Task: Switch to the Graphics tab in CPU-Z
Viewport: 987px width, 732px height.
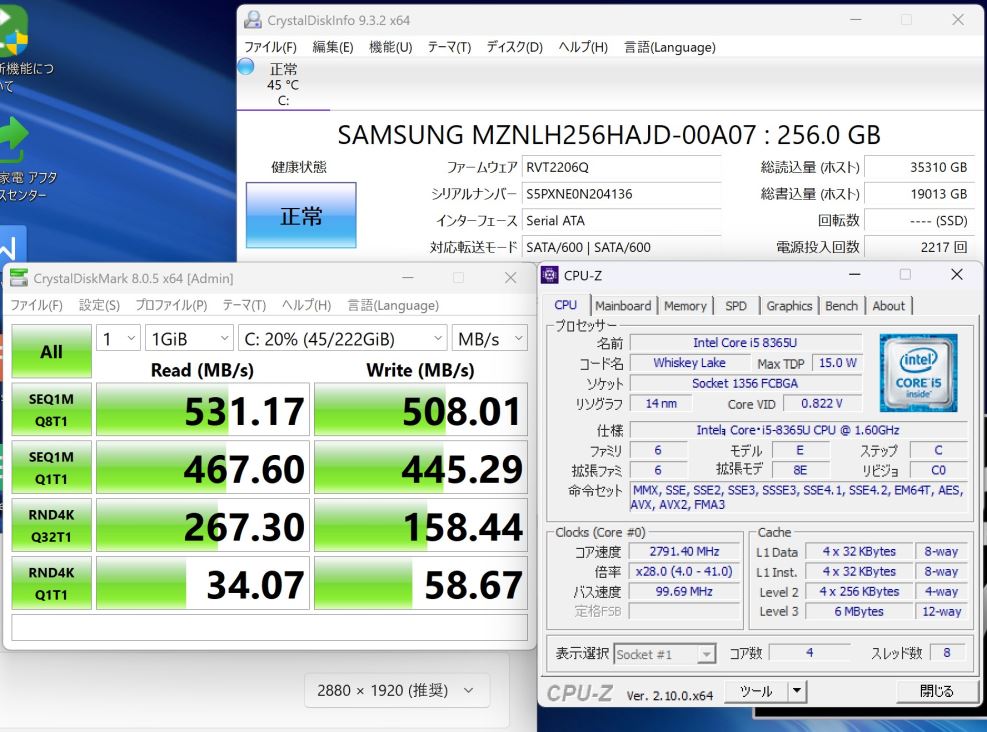Action: (x=789, y=306)
